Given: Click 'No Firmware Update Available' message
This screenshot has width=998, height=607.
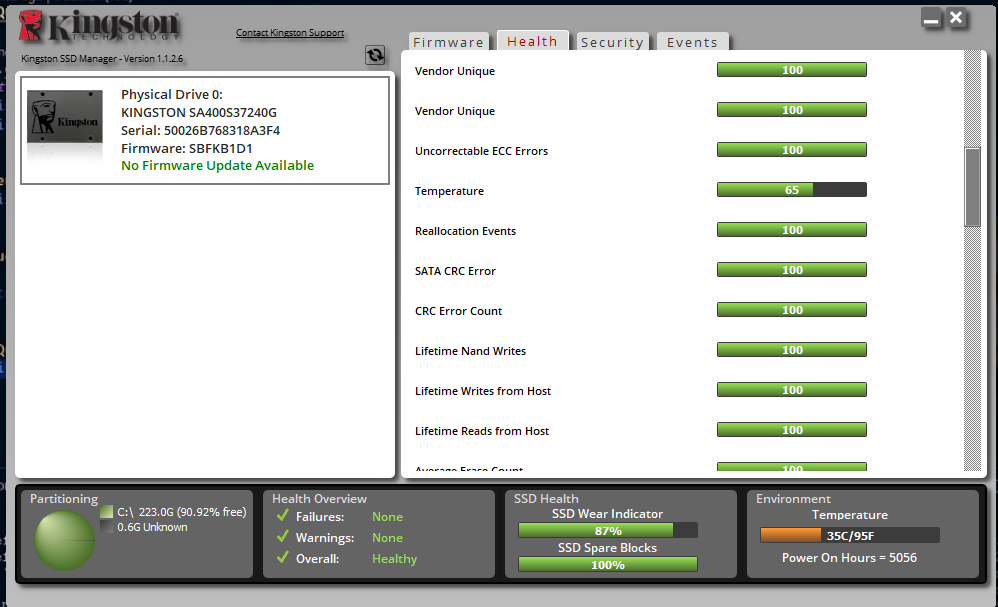Looking at the screenshot, I should tap(217, 165).
